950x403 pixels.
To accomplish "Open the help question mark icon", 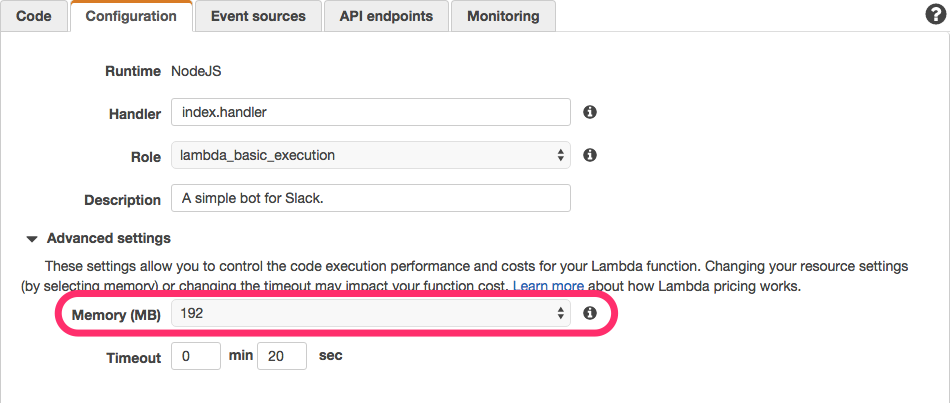I will point(935,15).
